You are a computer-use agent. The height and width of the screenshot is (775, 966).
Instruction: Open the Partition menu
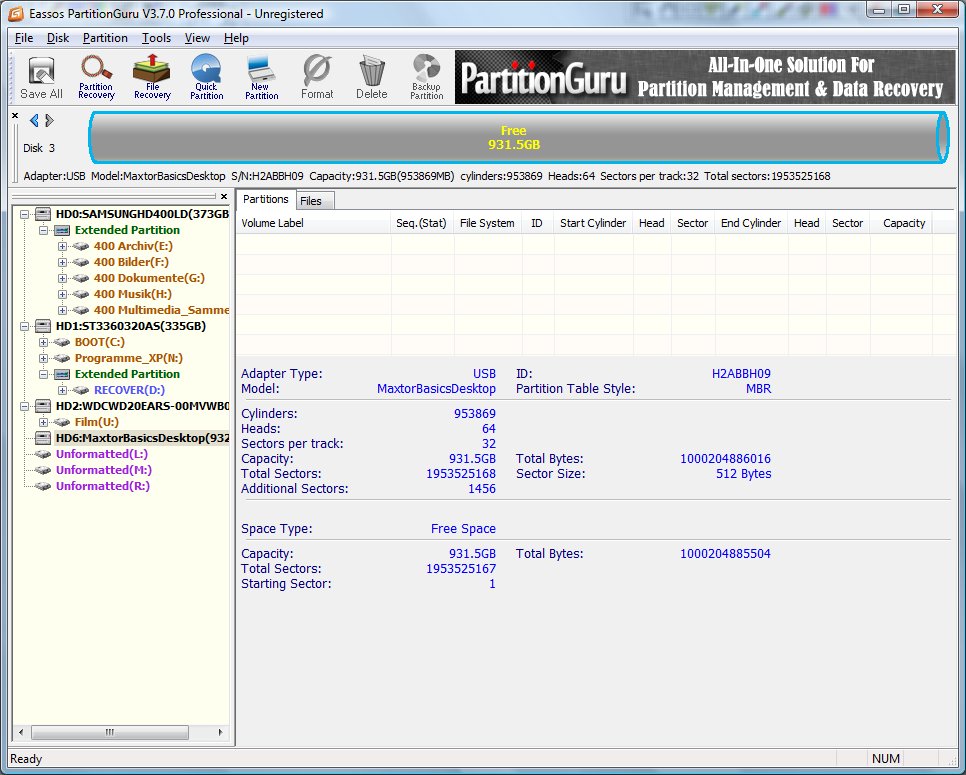(x=105, y=38)
